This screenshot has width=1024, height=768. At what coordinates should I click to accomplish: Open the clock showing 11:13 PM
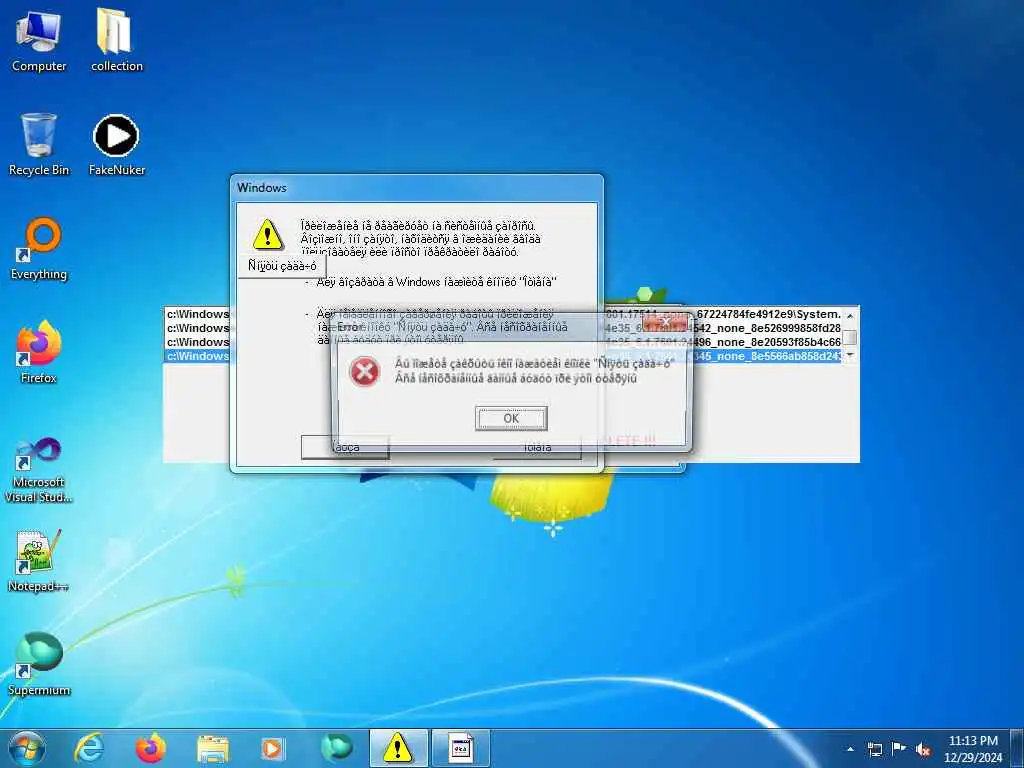click(x=973, y=749)
